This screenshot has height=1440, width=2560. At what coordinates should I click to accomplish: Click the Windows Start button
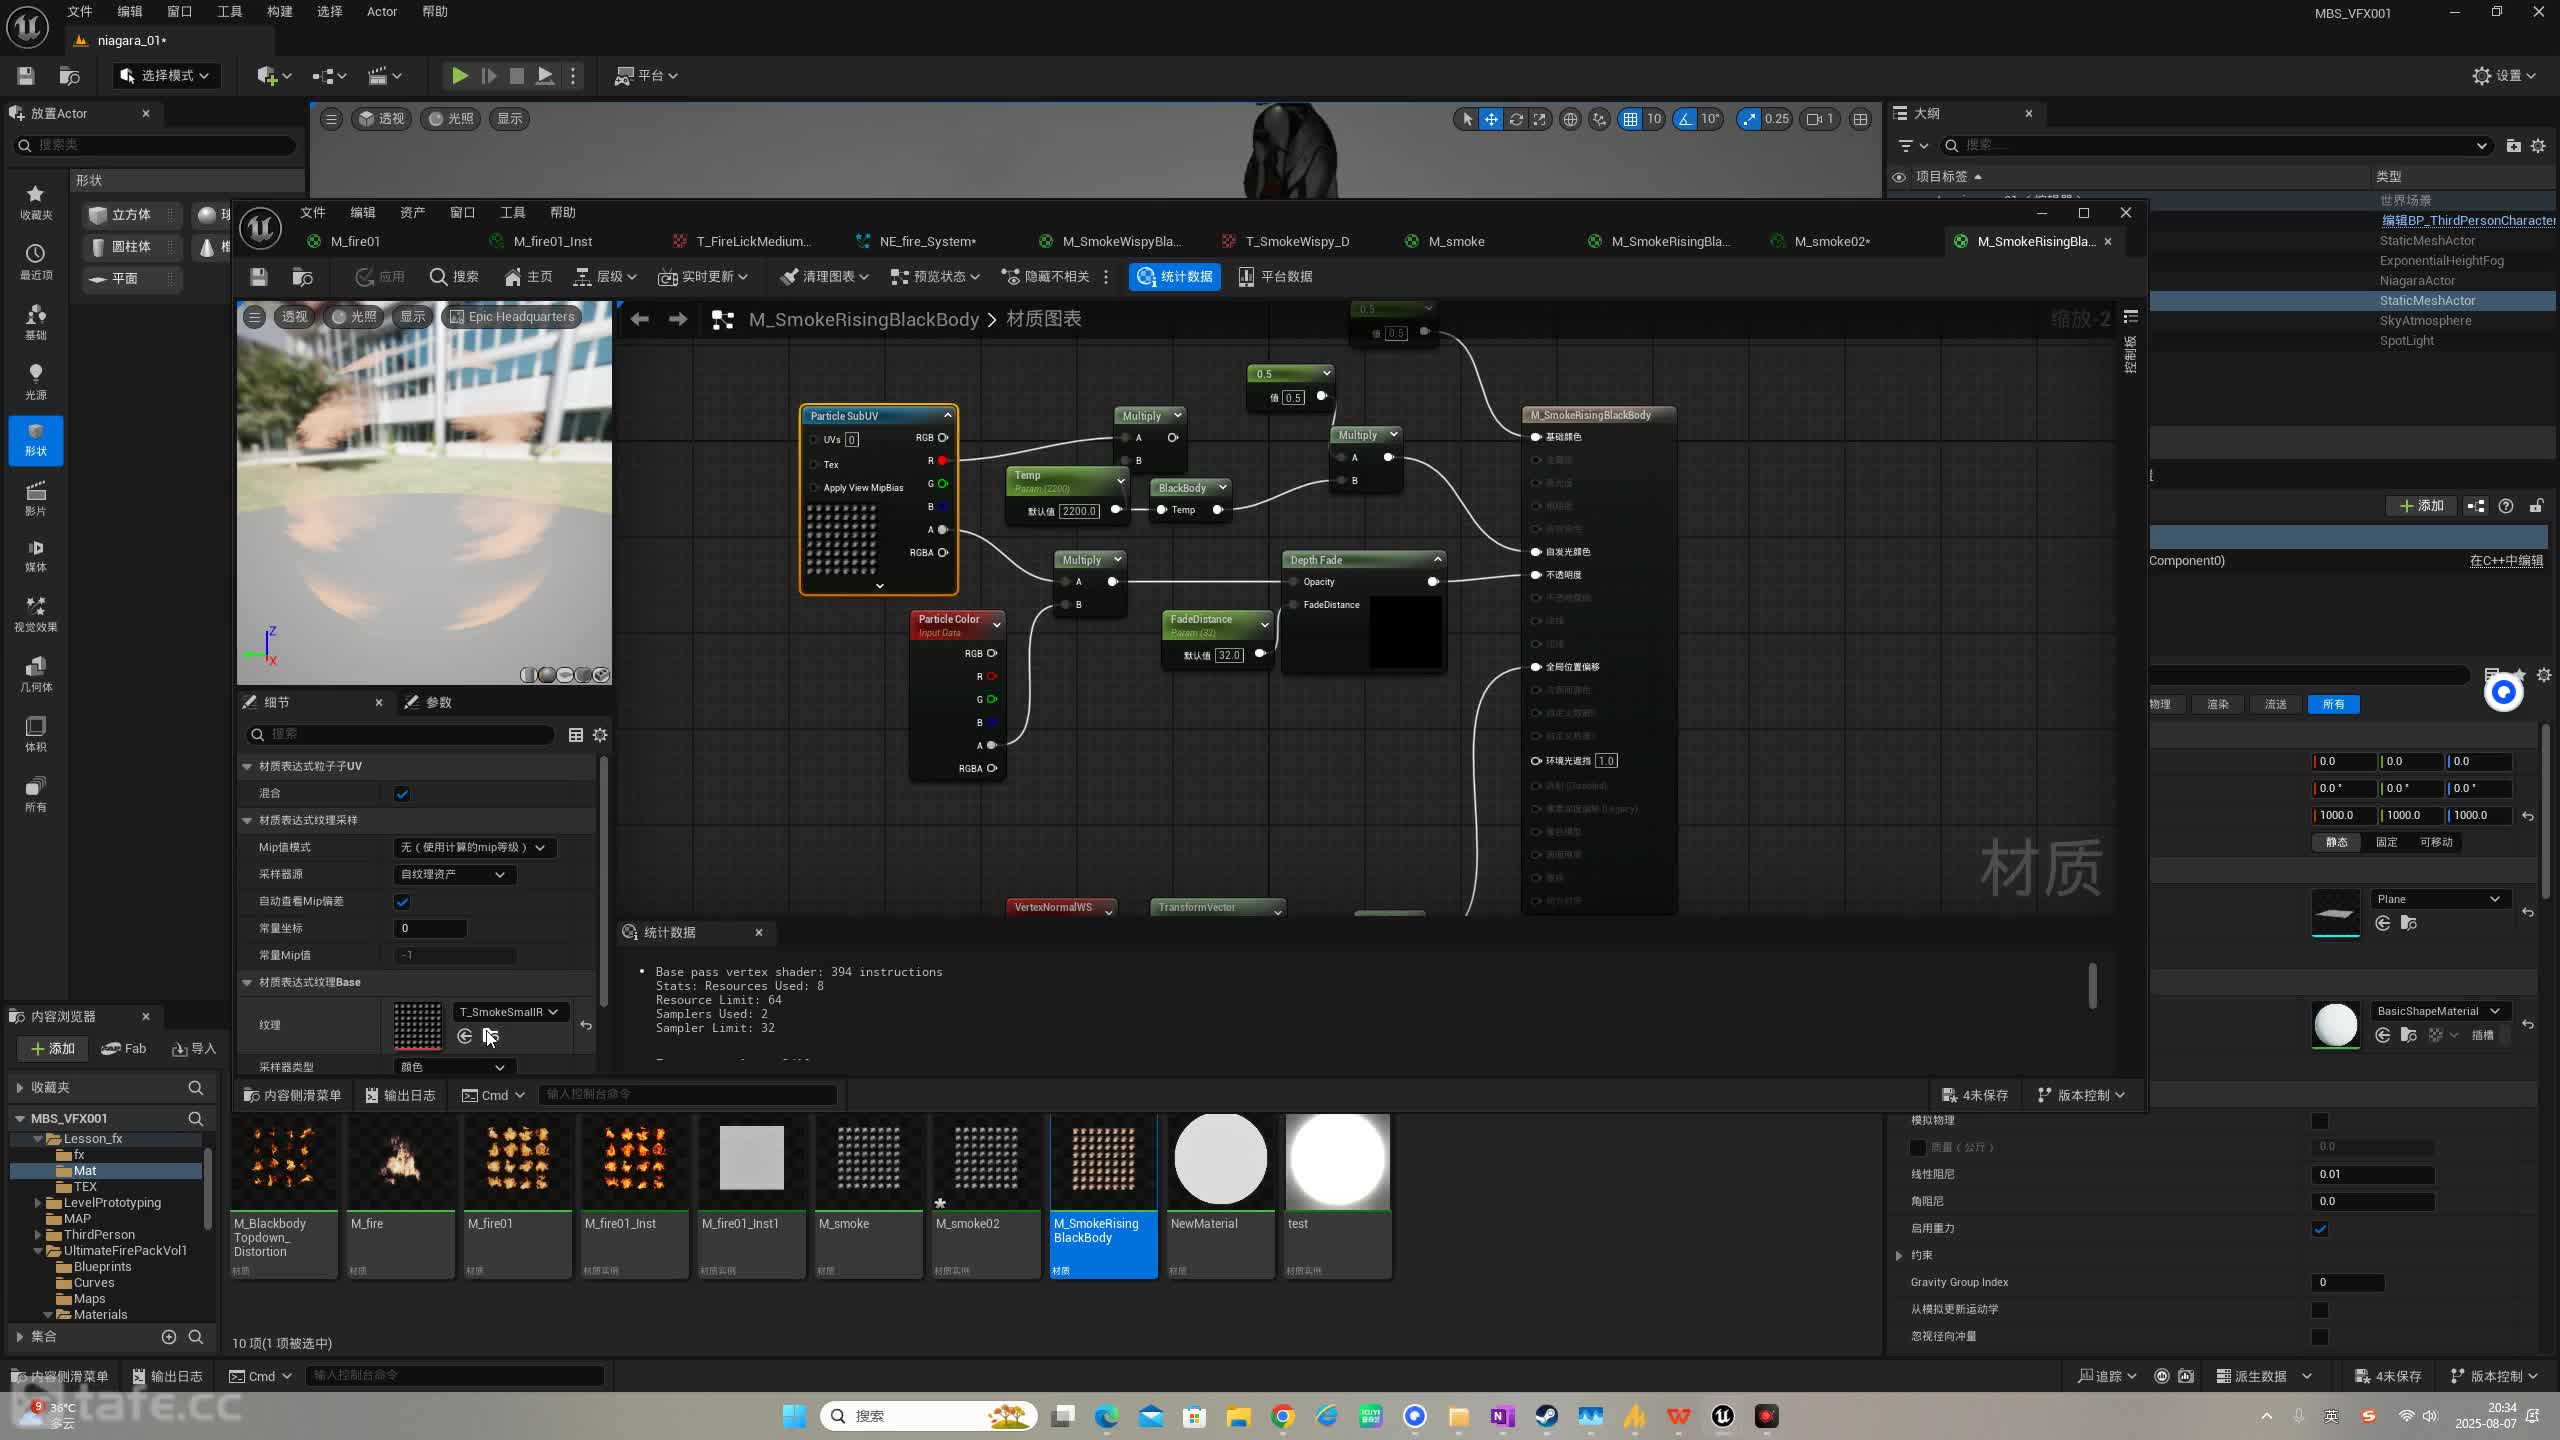coord(794,1416)
